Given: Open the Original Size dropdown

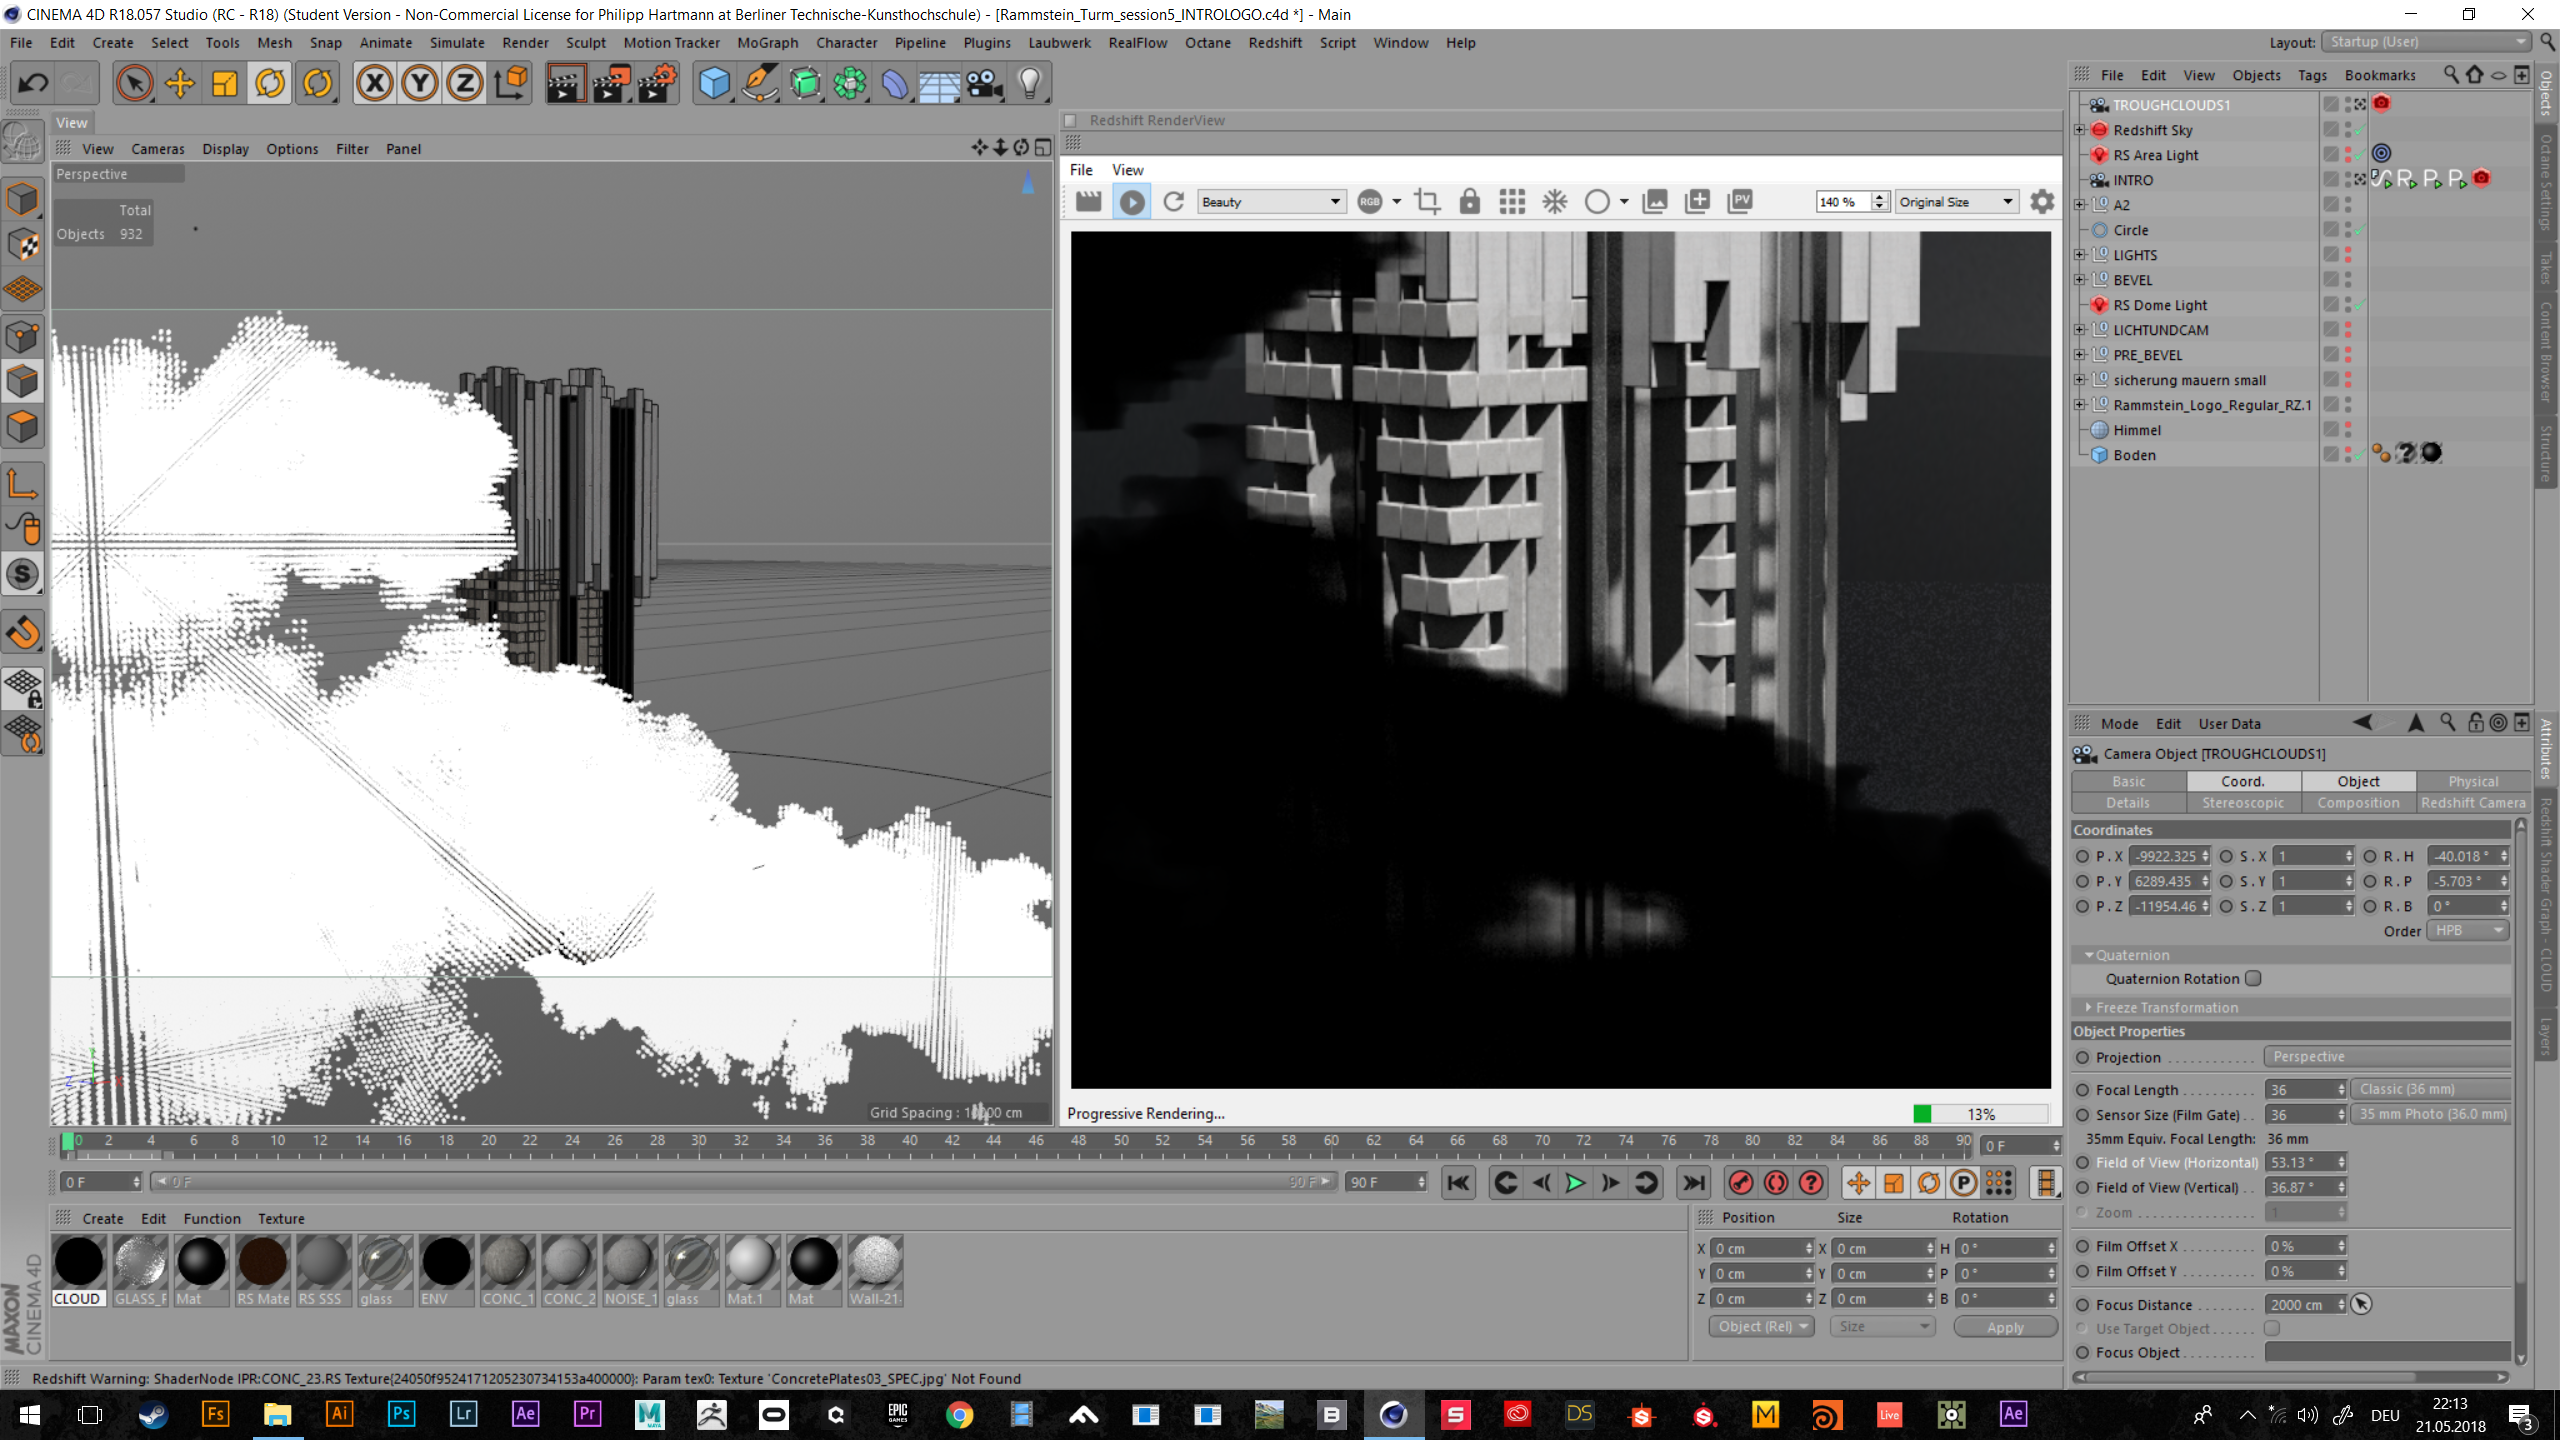Looking at the screenshot, I should click(x=1956, y=202).
